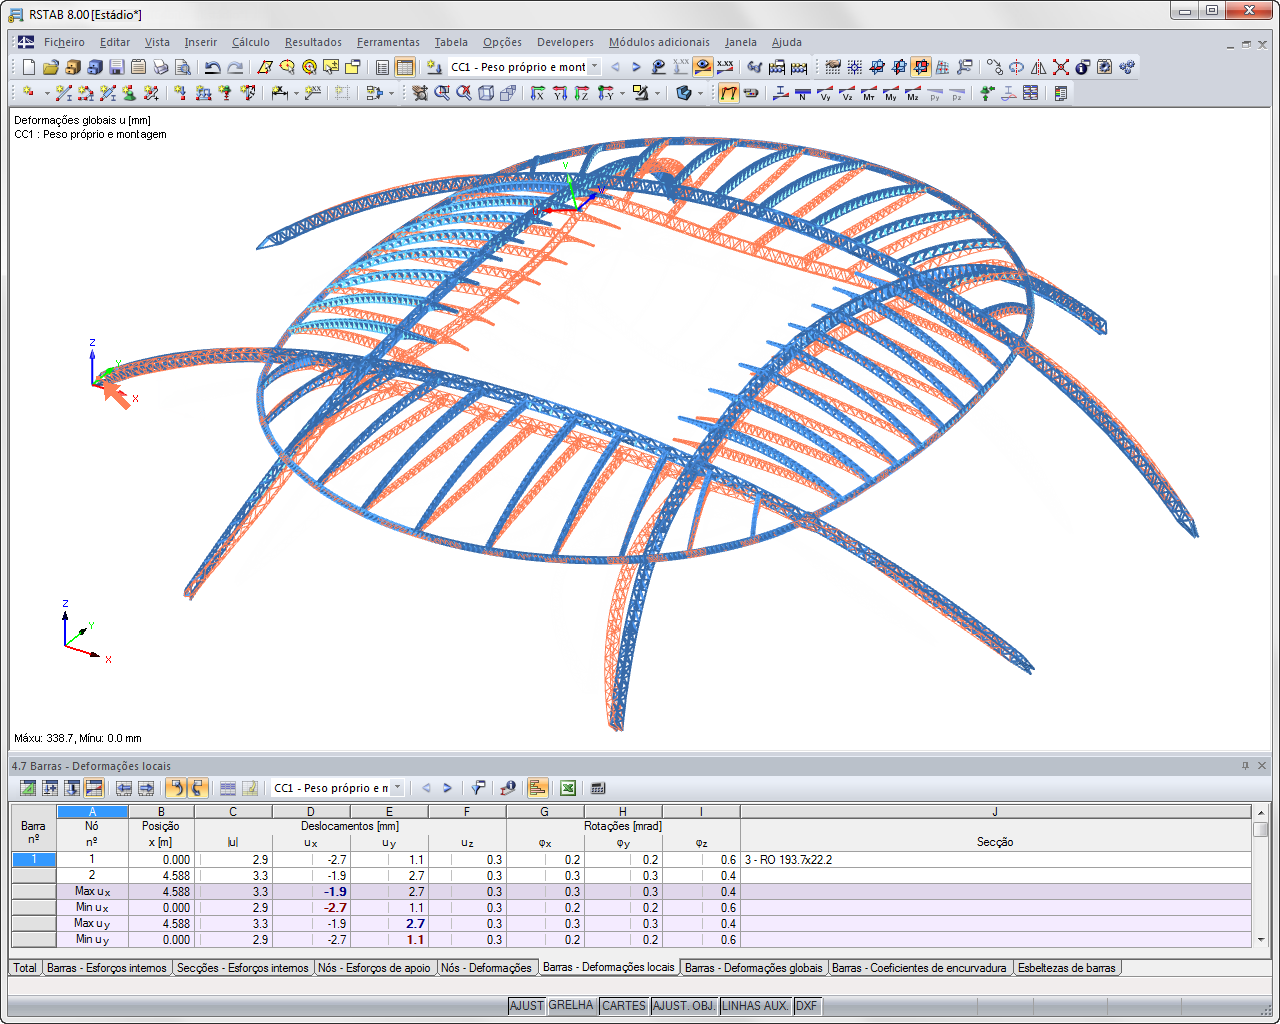Show the Vy shear force diagram

(x=825, y=93)
